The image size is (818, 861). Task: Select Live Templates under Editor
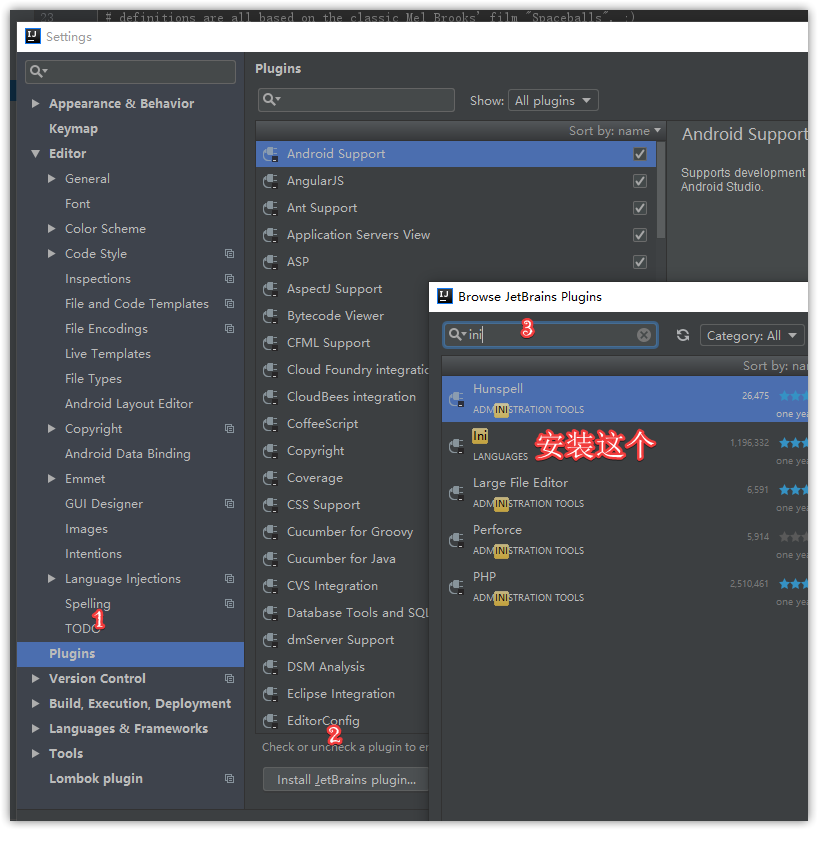[x=108, y=354]
